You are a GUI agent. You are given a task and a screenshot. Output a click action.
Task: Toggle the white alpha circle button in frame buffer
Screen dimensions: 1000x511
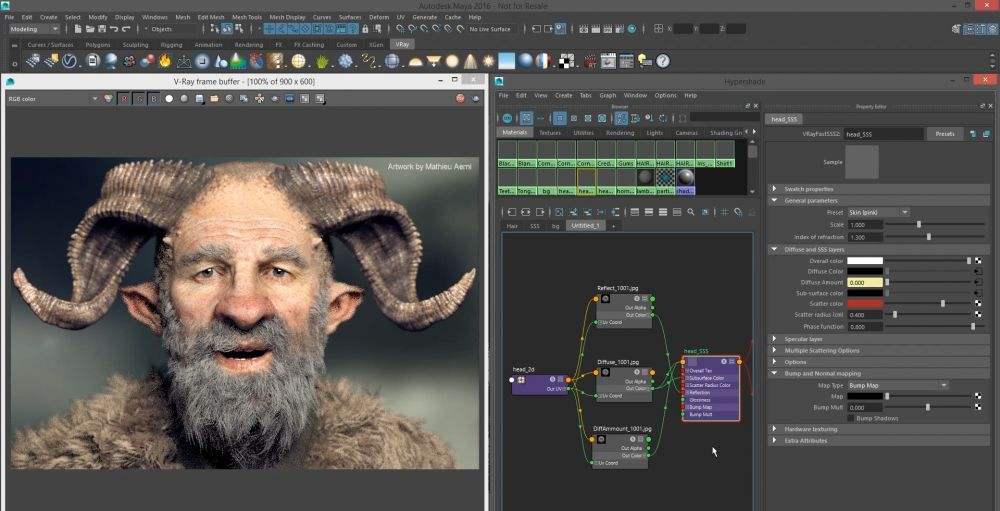(169, 99)
